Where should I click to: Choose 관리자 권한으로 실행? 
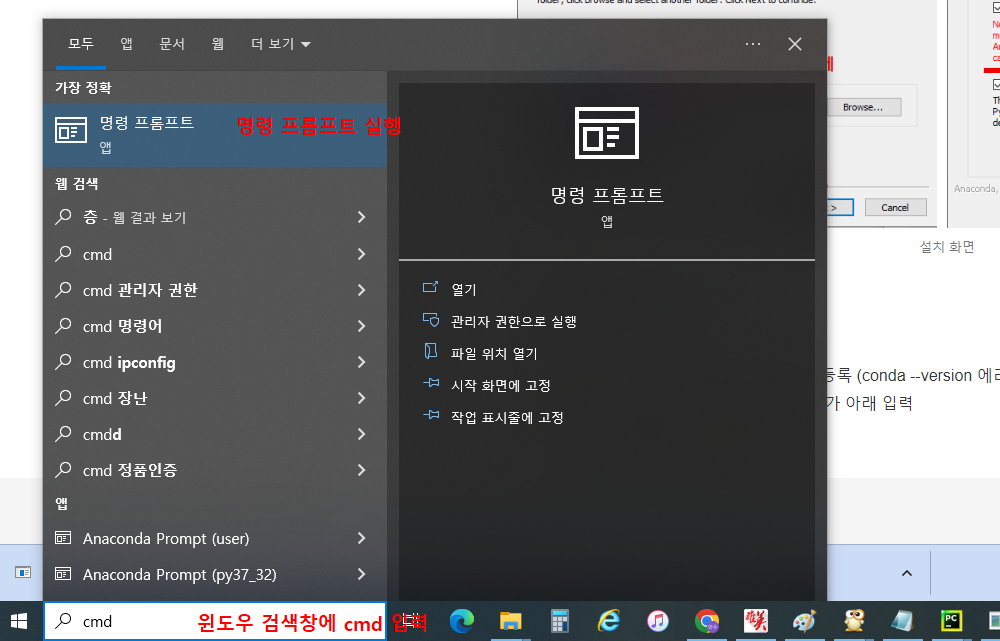coord(513,321)
